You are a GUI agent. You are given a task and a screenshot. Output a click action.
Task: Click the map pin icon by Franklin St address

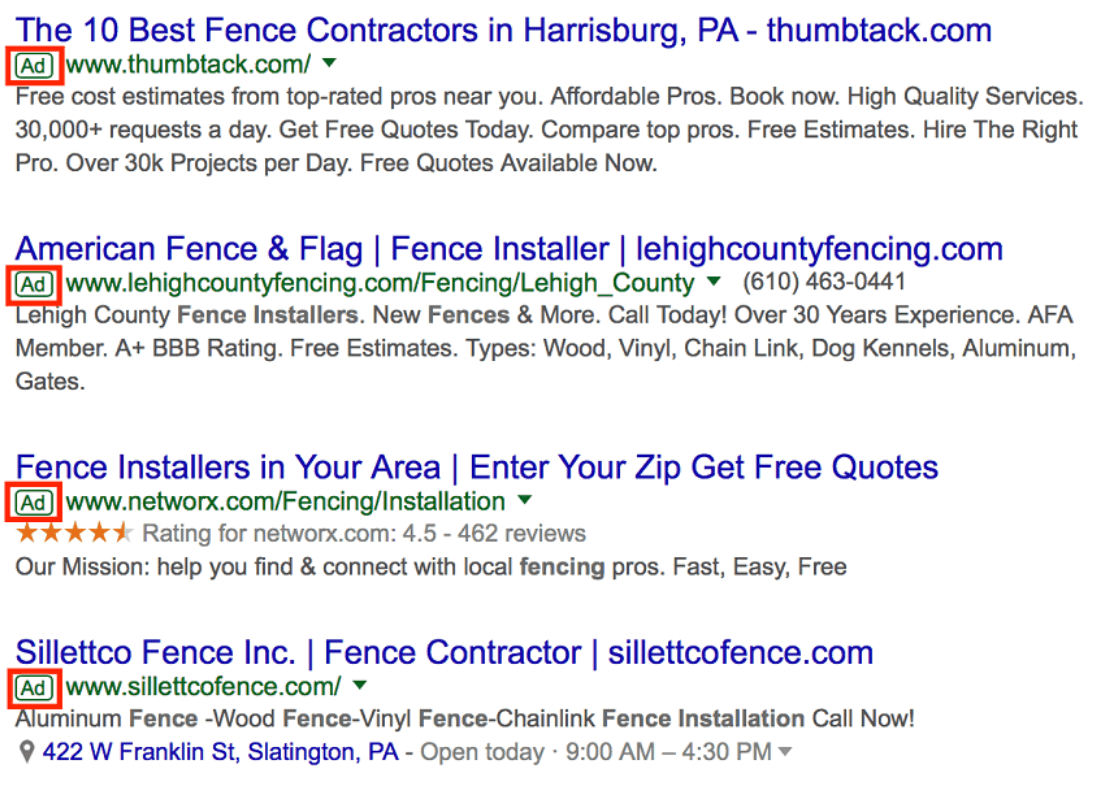(x=27, y=751)
